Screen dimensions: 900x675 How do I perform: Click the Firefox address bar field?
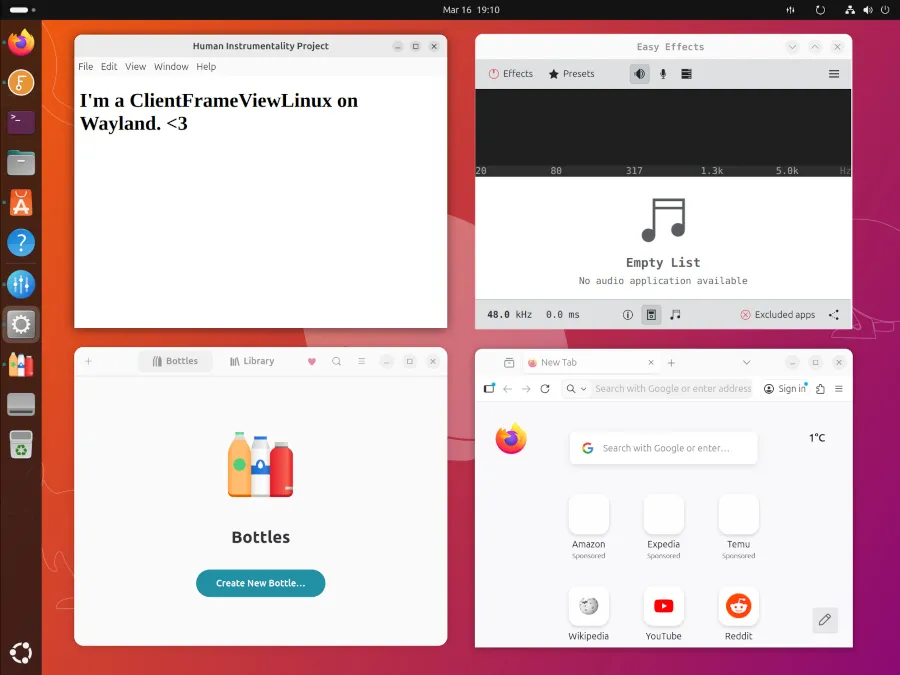(672, 389)
